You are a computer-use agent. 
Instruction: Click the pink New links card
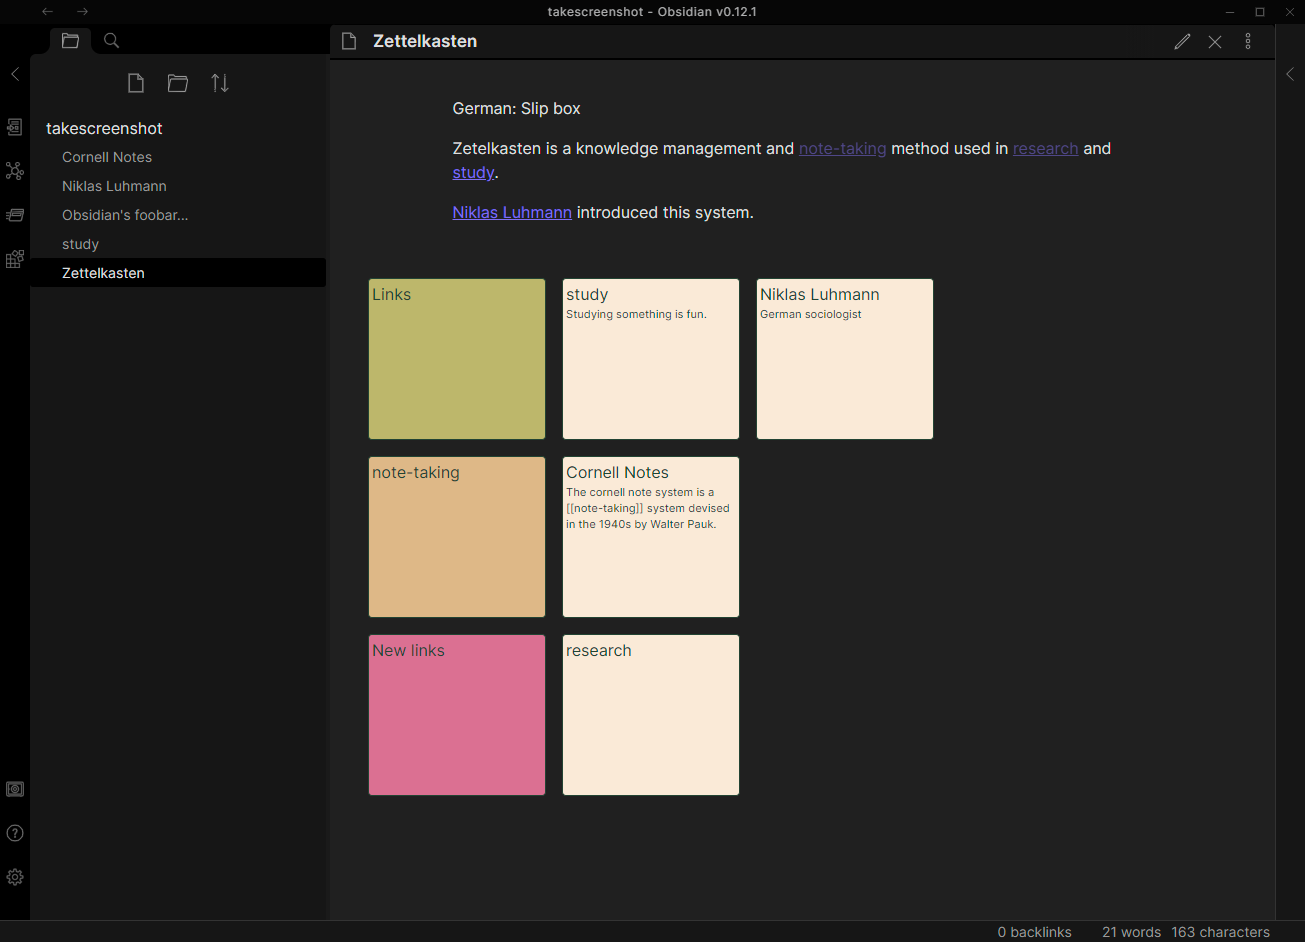pyautogui.click(x=457, y=715)
